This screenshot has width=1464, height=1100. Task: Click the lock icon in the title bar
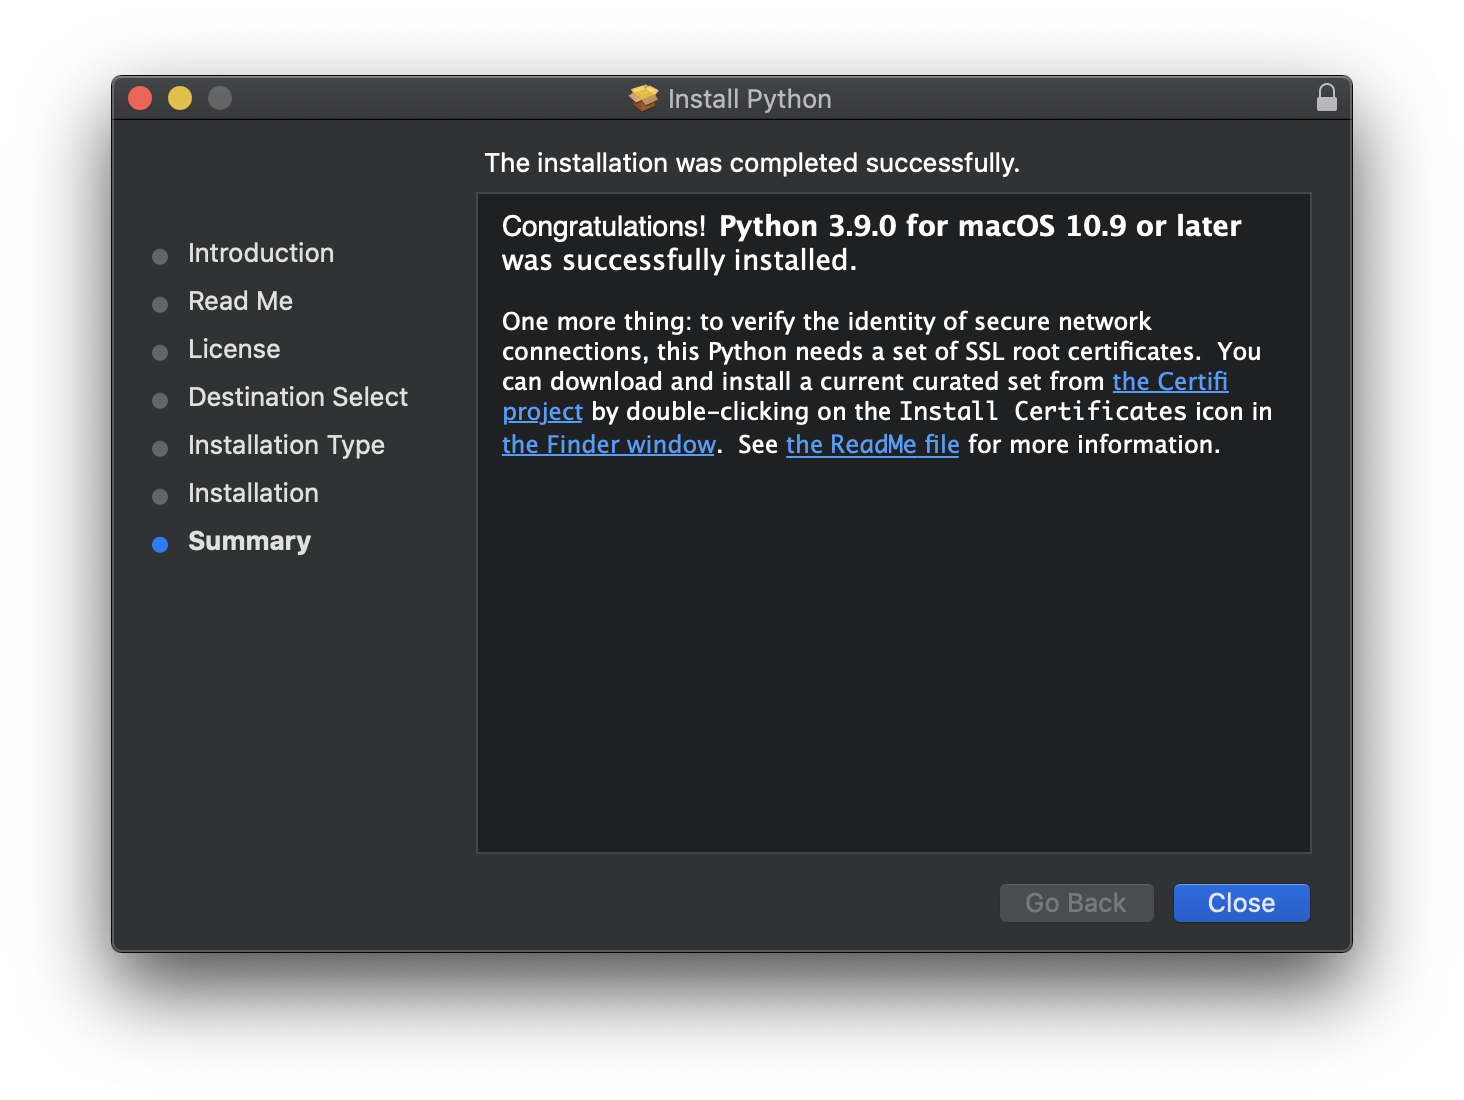click(1326, 98)
